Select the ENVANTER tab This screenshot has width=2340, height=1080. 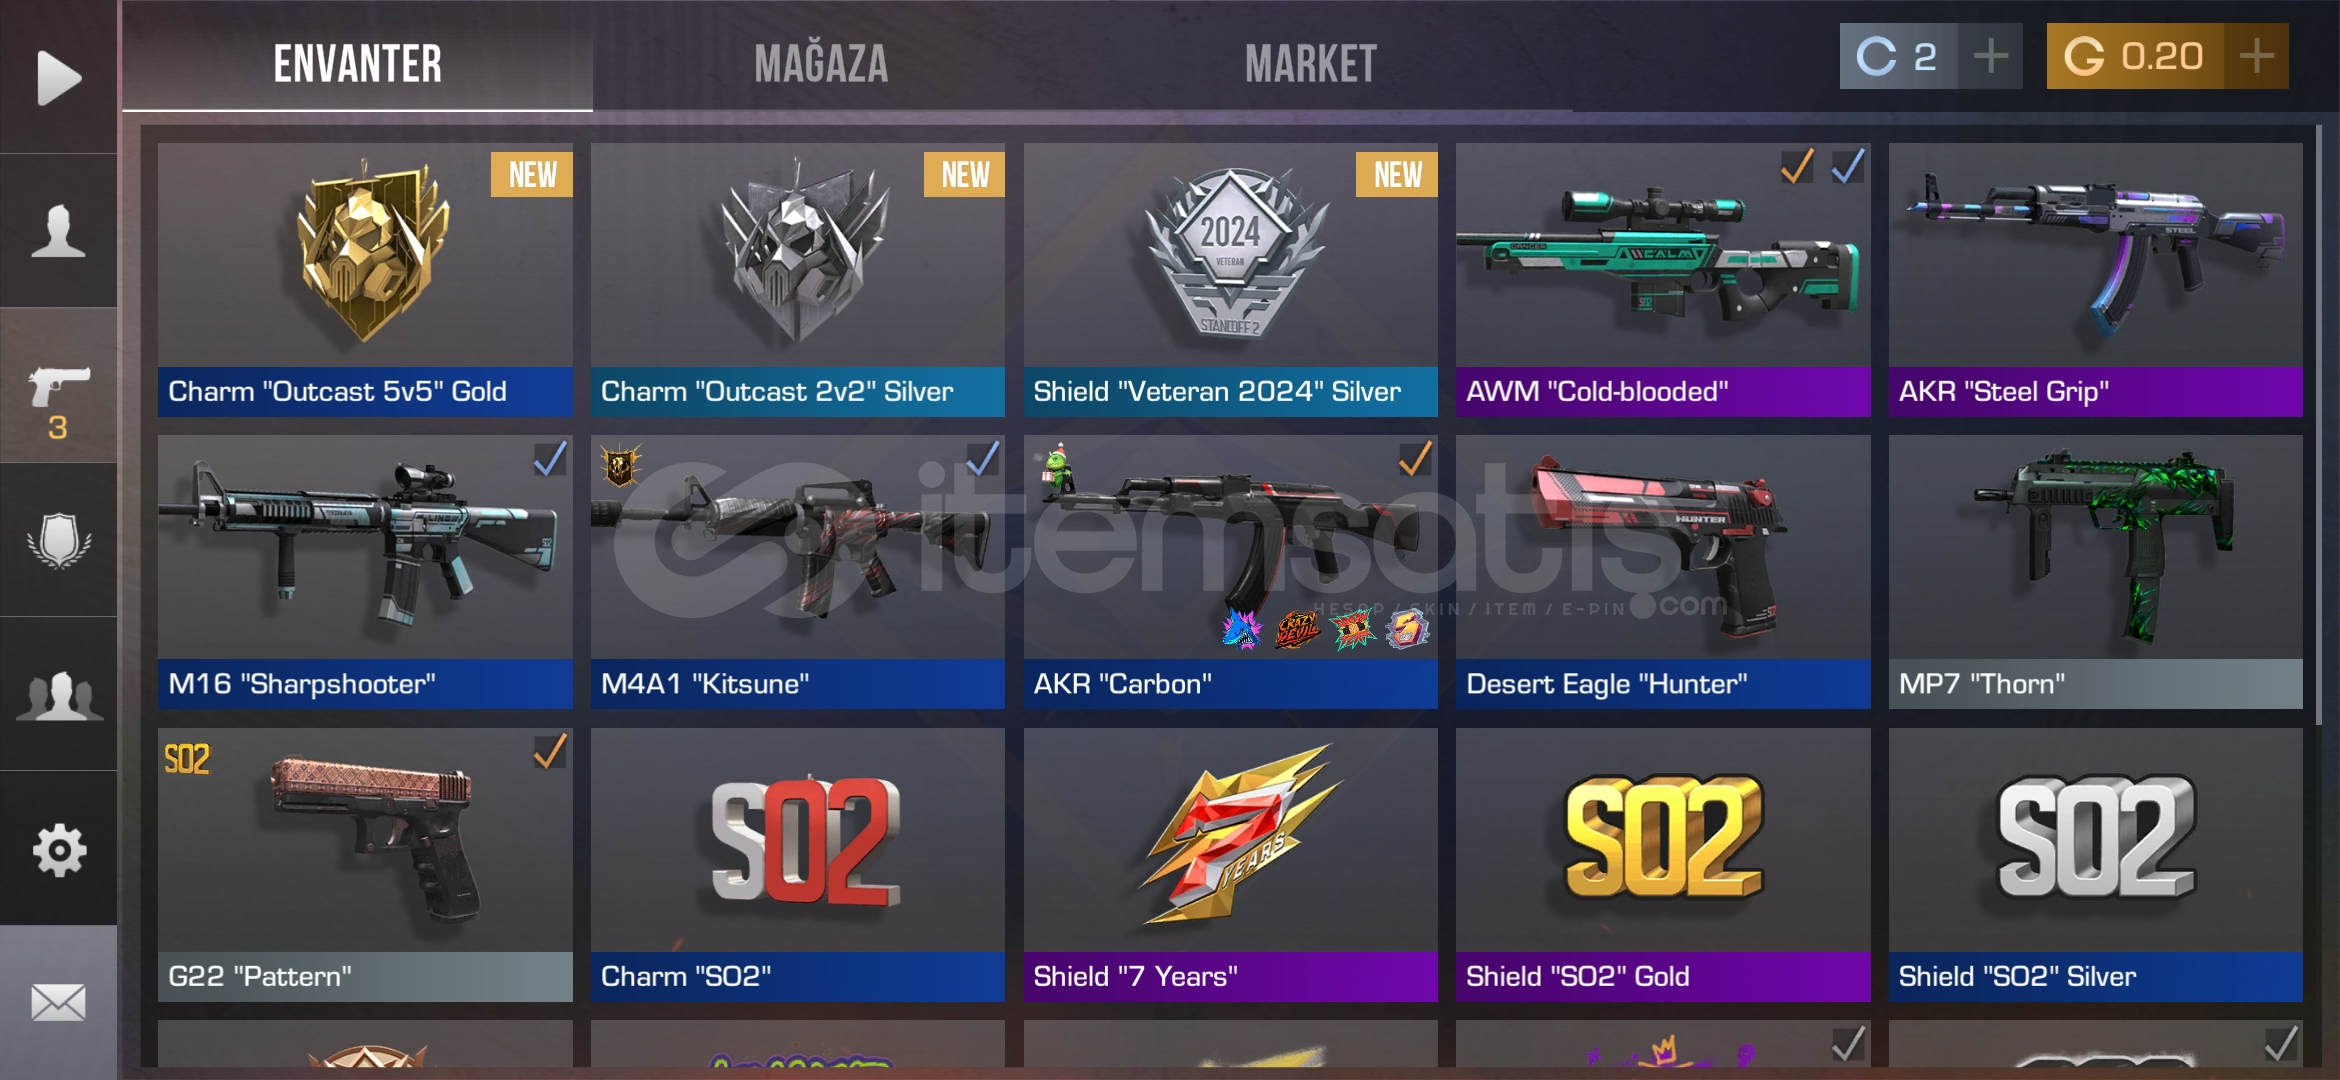pos(358,64)
